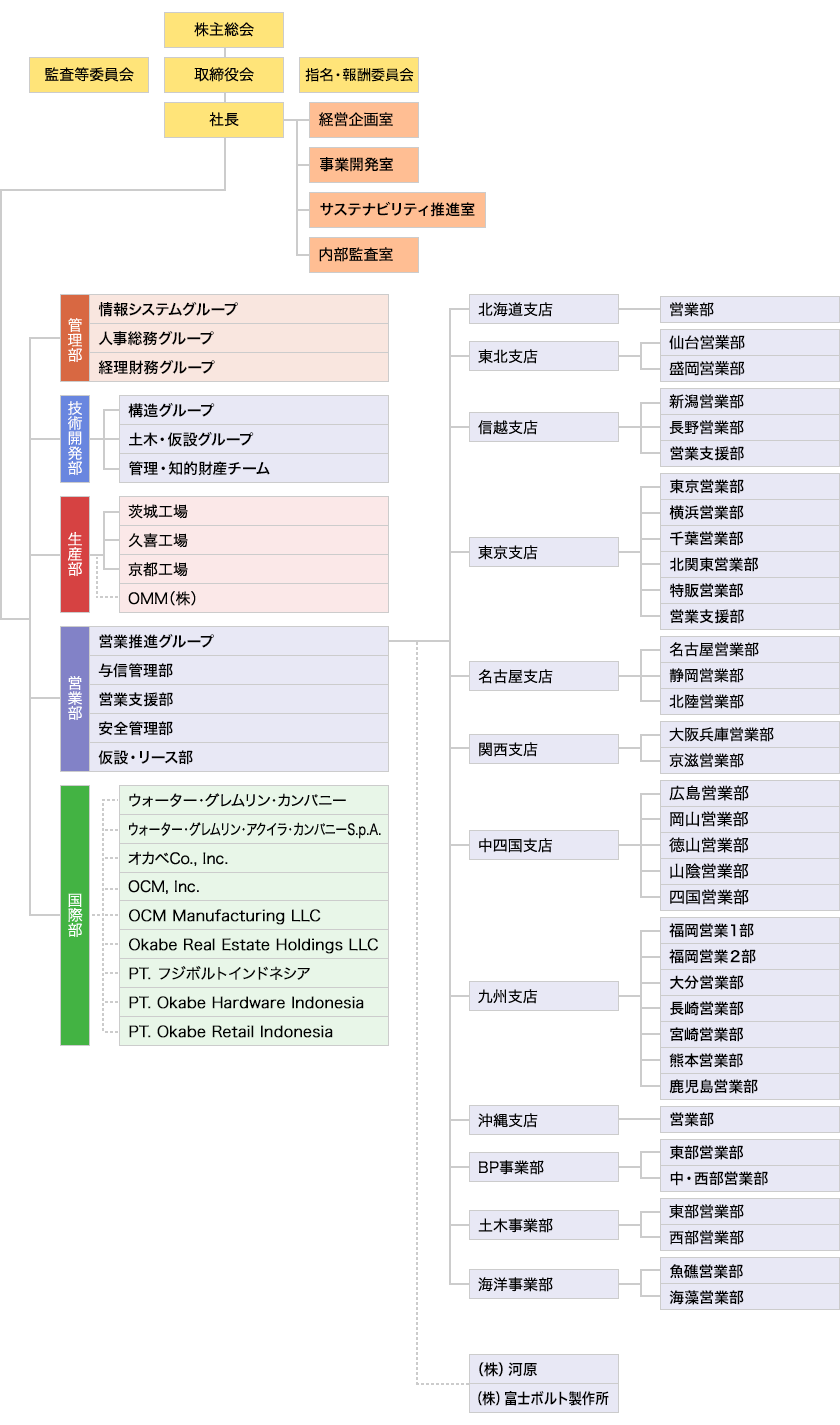Select Okabe Real Estate Holdings LLC row
840x1425 pixels.
point(254,944)
